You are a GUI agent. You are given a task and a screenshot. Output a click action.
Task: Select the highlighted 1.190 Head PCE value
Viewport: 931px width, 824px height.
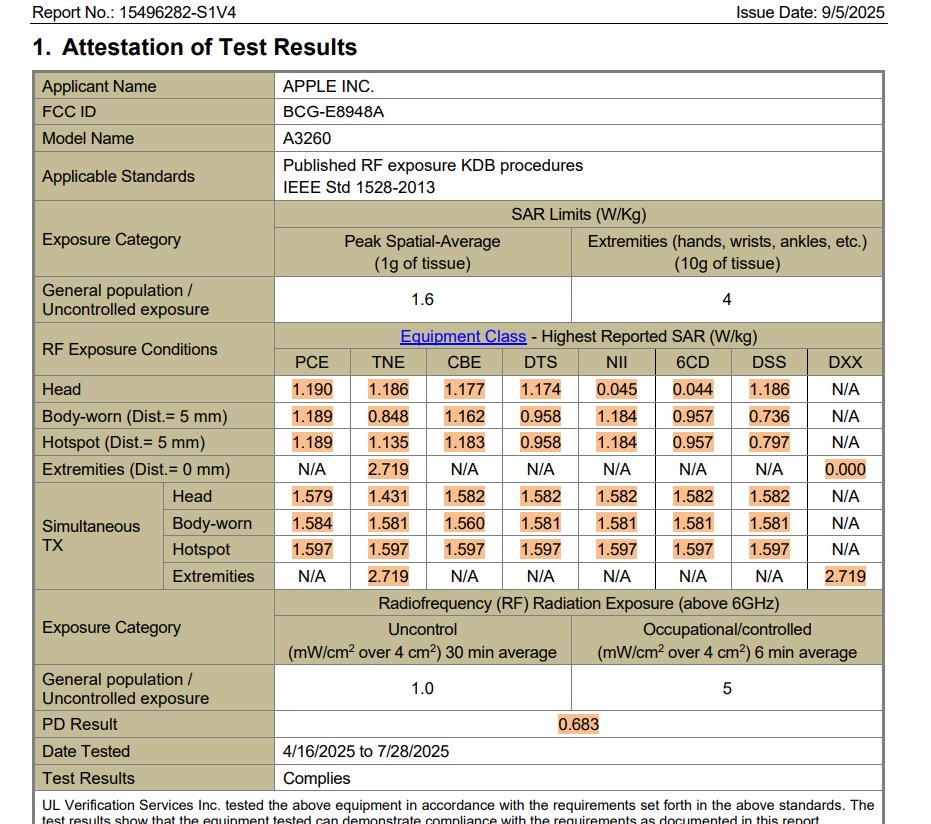coord(312,389)
